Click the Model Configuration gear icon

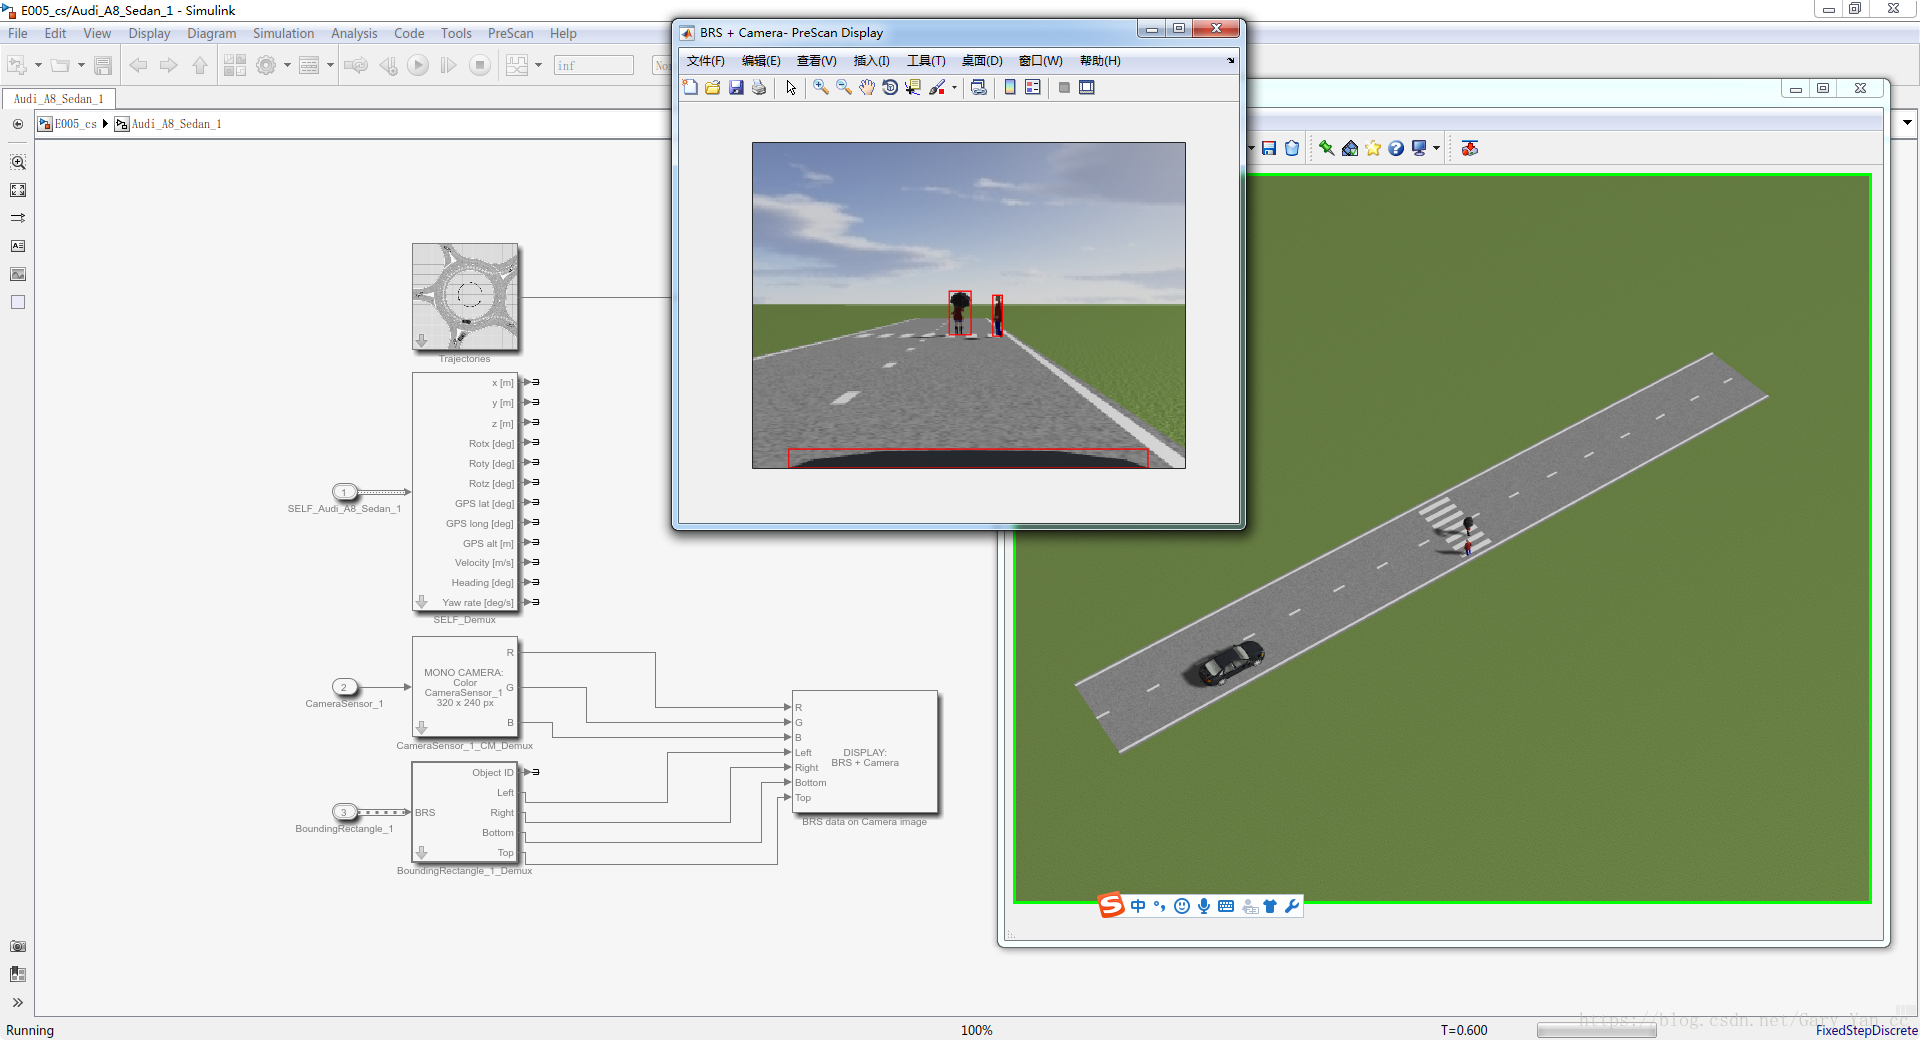click(266, 66)
